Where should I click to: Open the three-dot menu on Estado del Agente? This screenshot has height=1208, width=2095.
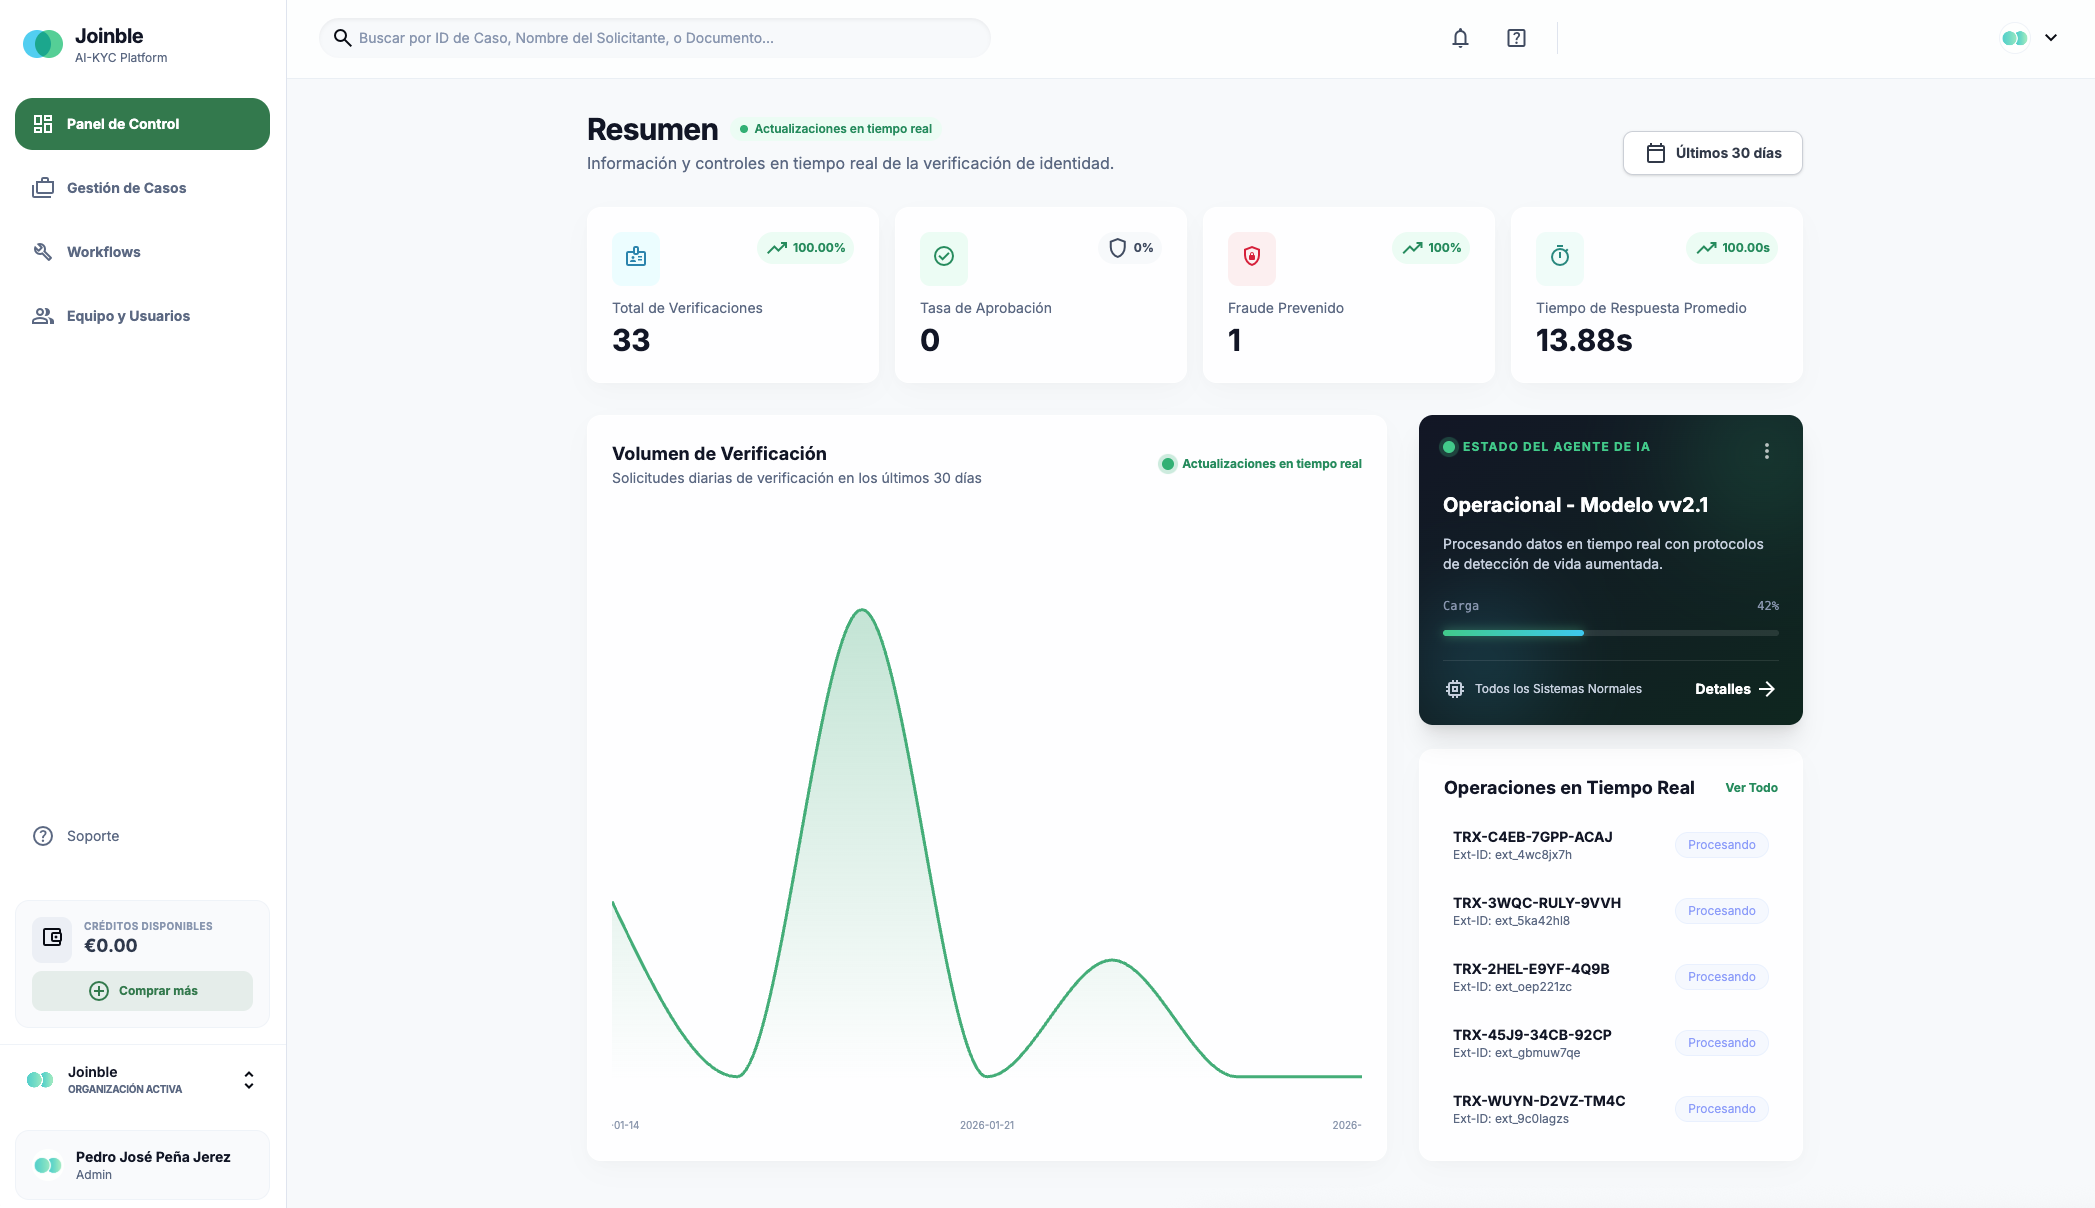[x=1767, y=451]
